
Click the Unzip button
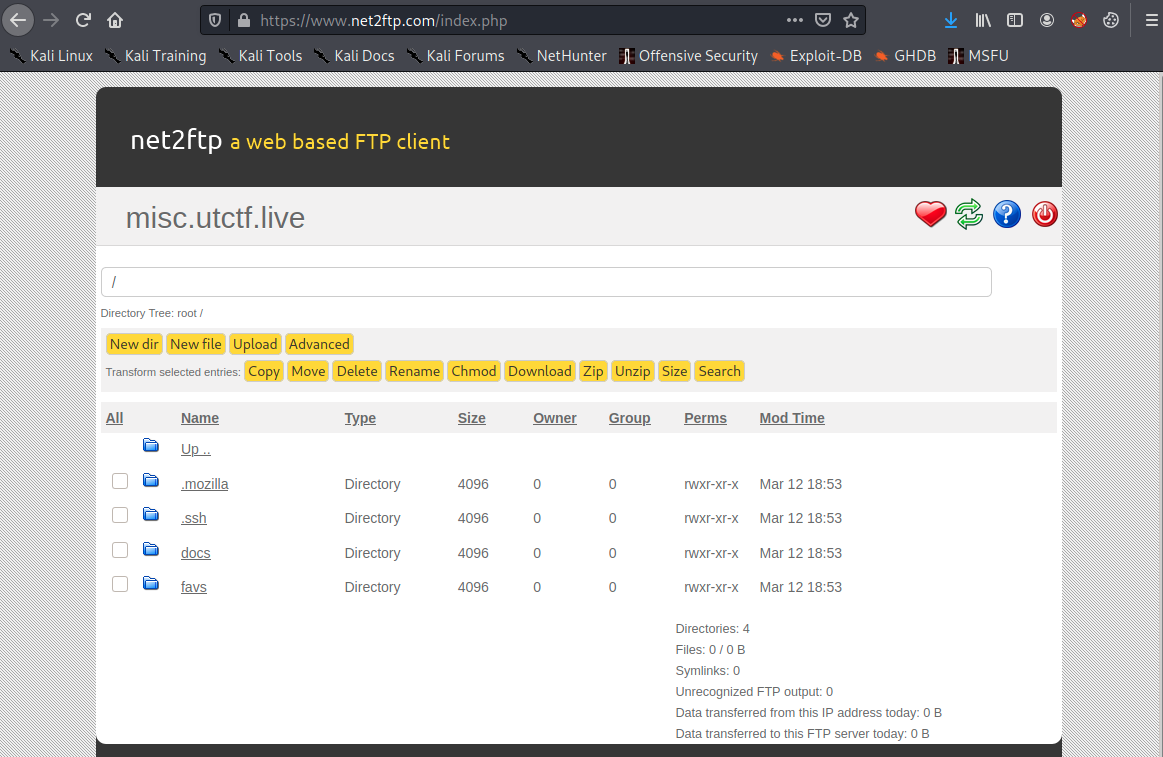[633, 371]
